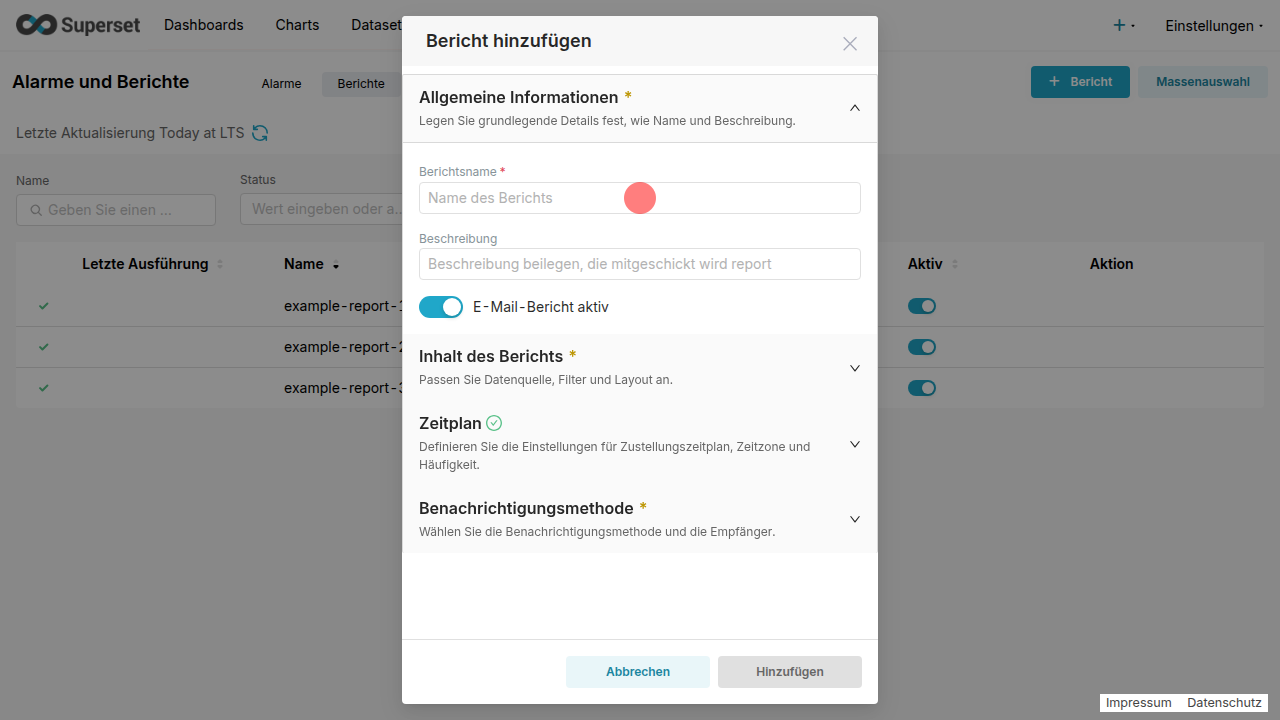
Task: Open the Einstellungen menu
Action: click(1214, 25)
